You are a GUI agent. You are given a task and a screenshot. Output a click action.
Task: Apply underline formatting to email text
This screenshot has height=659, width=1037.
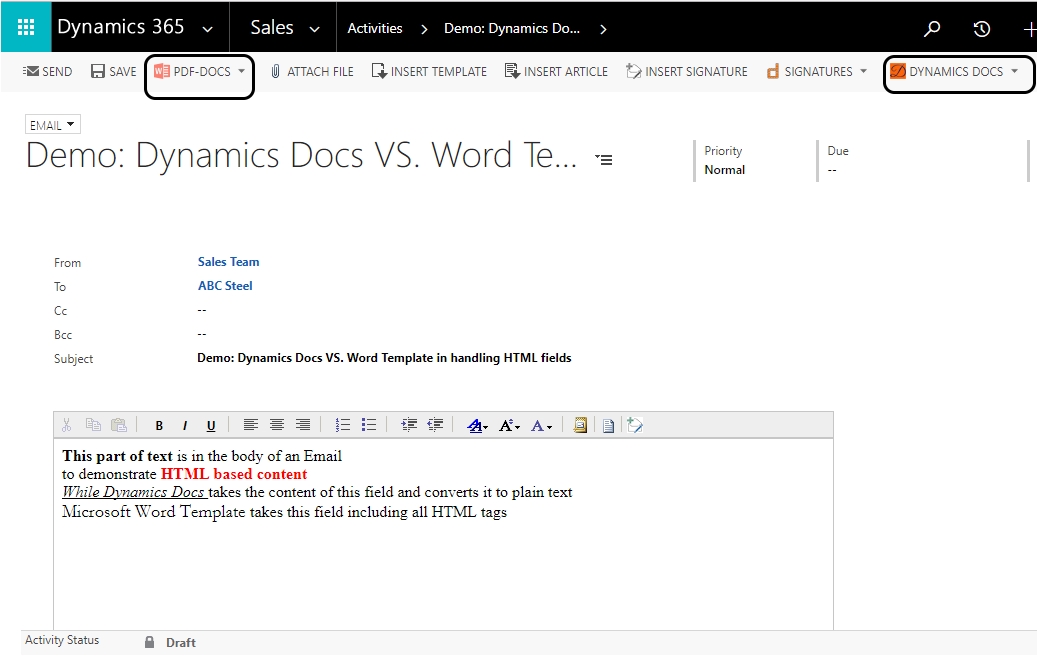pos(210,425)
